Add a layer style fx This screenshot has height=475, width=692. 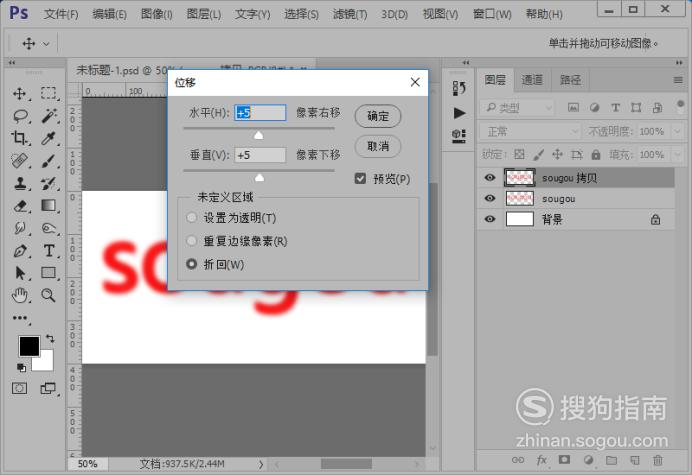click(x=541, y=460)
